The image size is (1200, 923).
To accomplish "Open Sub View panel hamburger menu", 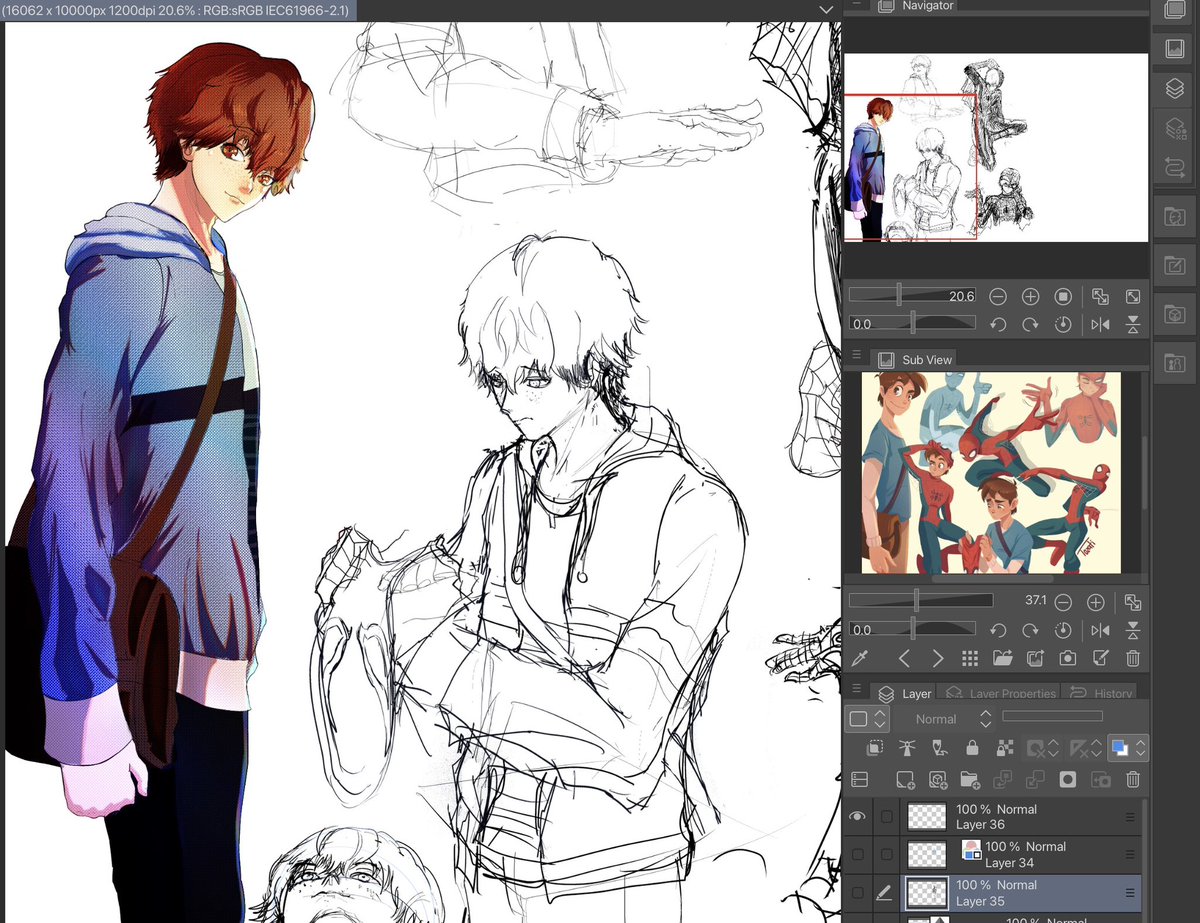I will (x=856, y=355).
